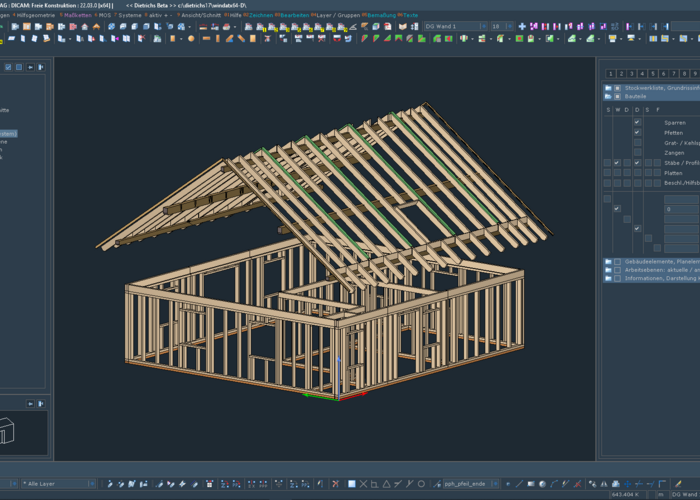Viewport: 700px width, 500px height.
Task: Select tab number 8 in right panel
Action: [x=684, y=74]
